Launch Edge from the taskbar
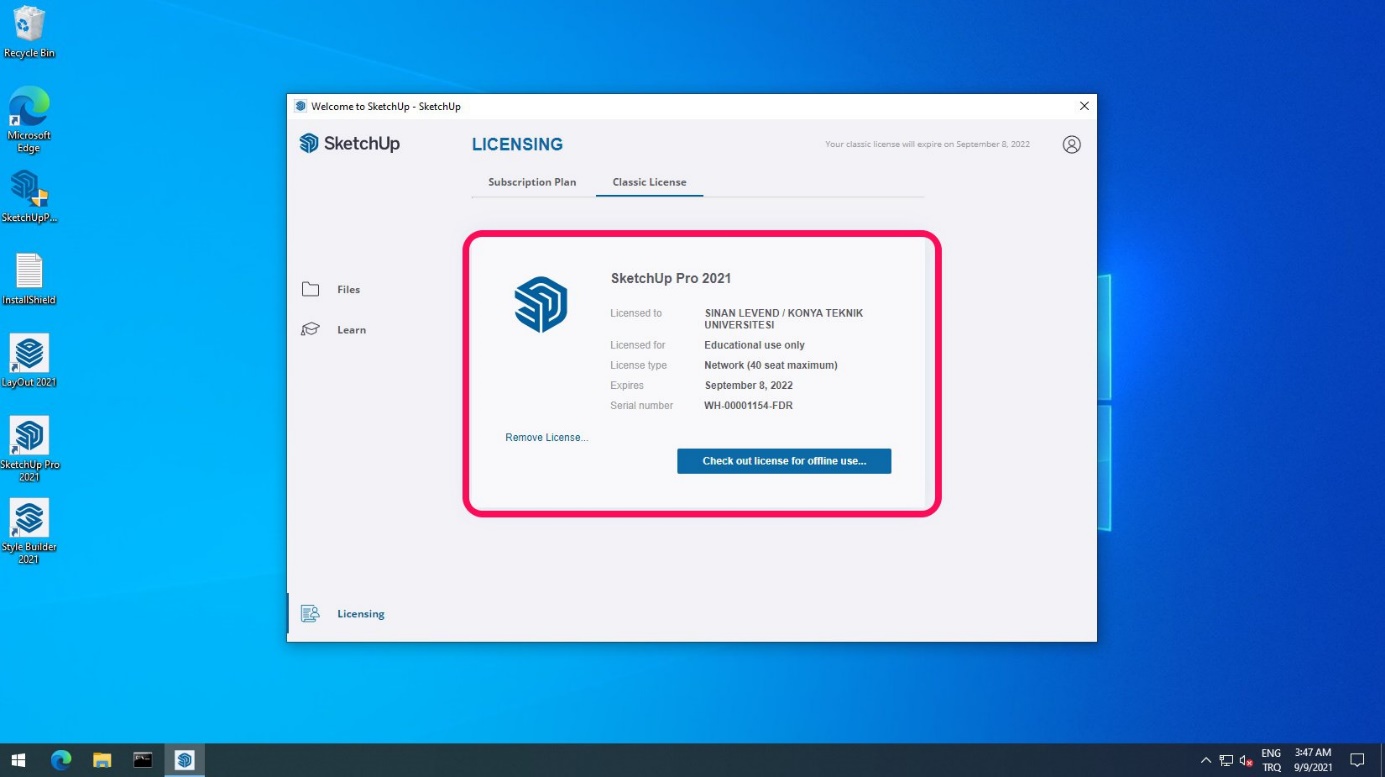The width and height of the screenshot is (1385, 777). pyautogui.click(x=61, y=760)
